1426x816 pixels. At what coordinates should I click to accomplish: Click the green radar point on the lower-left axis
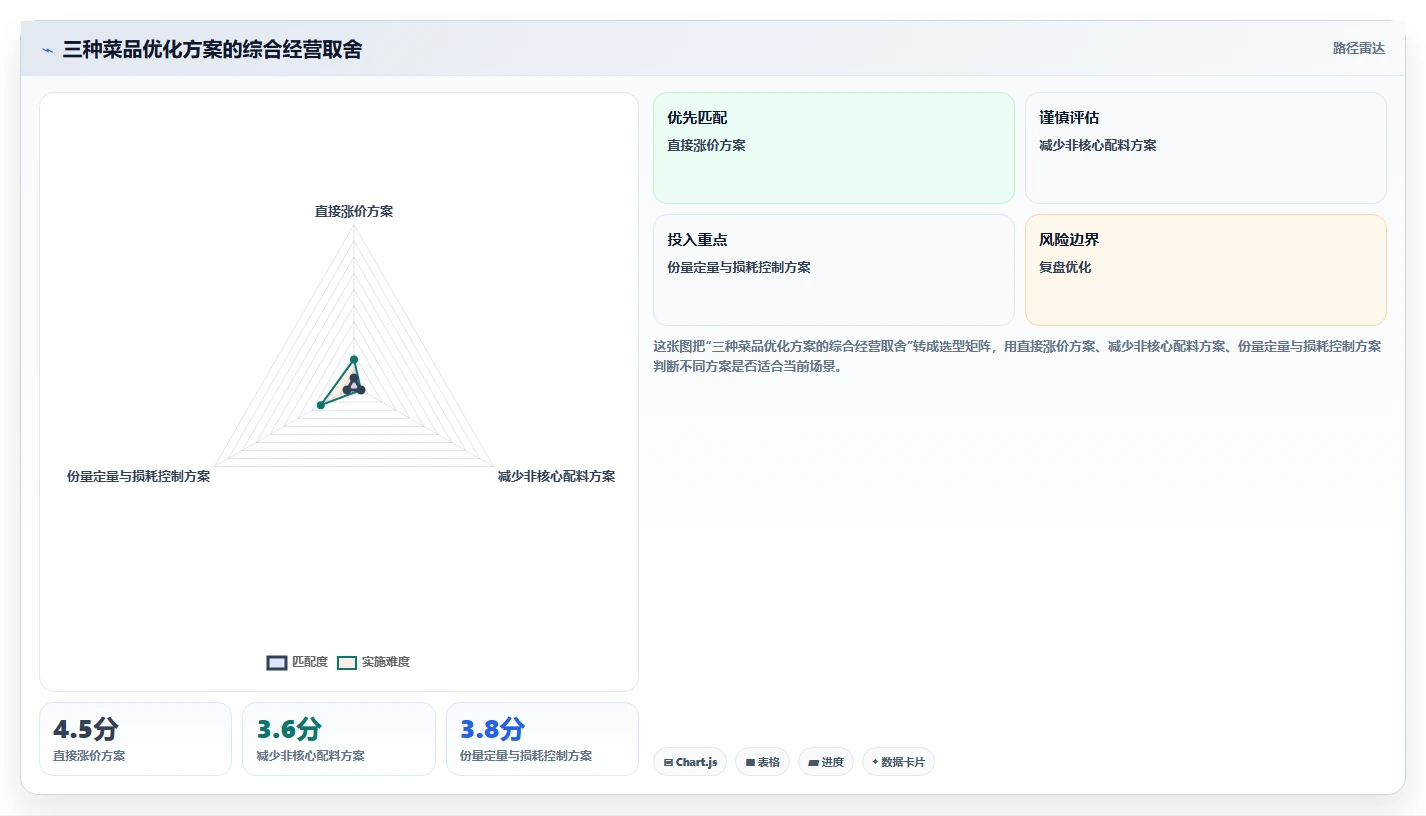point(320,405)
